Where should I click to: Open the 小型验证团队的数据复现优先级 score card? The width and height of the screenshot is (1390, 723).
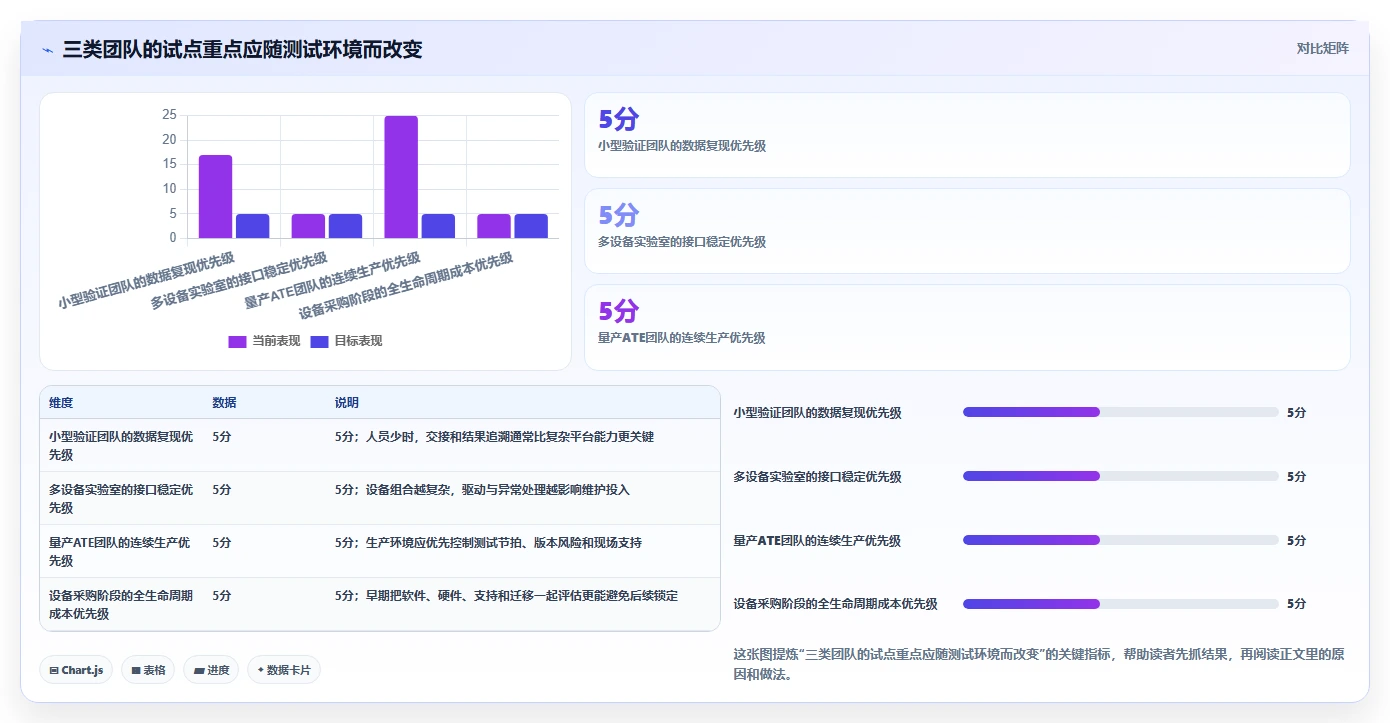(967, 135)
